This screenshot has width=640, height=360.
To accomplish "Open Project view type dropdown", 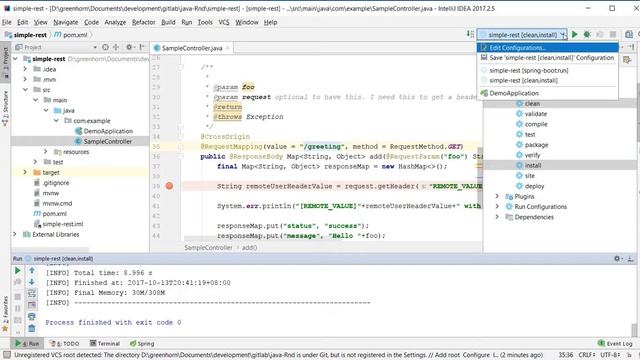I will click(x=95, y=47).
